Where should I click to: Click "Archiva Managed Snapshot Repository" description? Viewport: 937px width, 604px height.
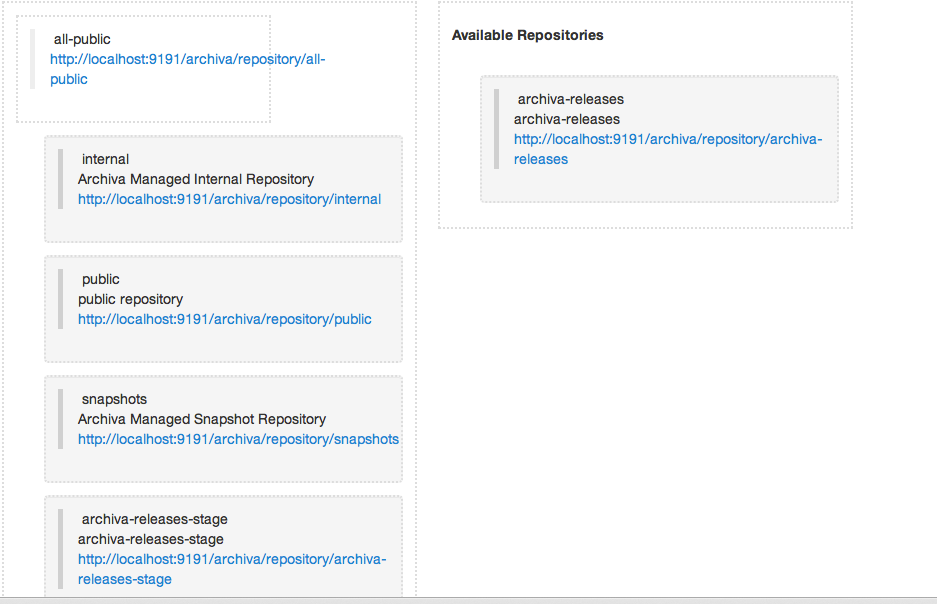[202, 419]
